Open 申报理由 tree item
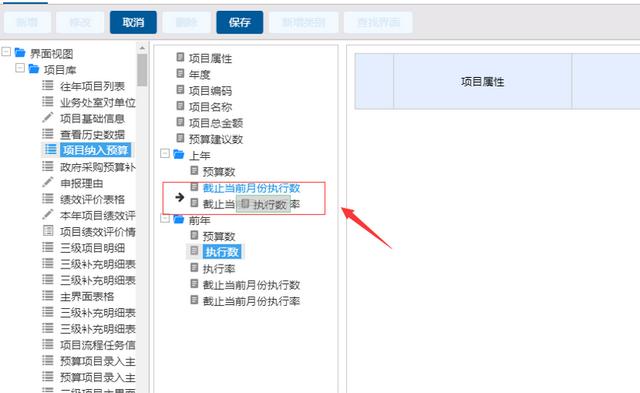640x393 pixels. point(81,183)
